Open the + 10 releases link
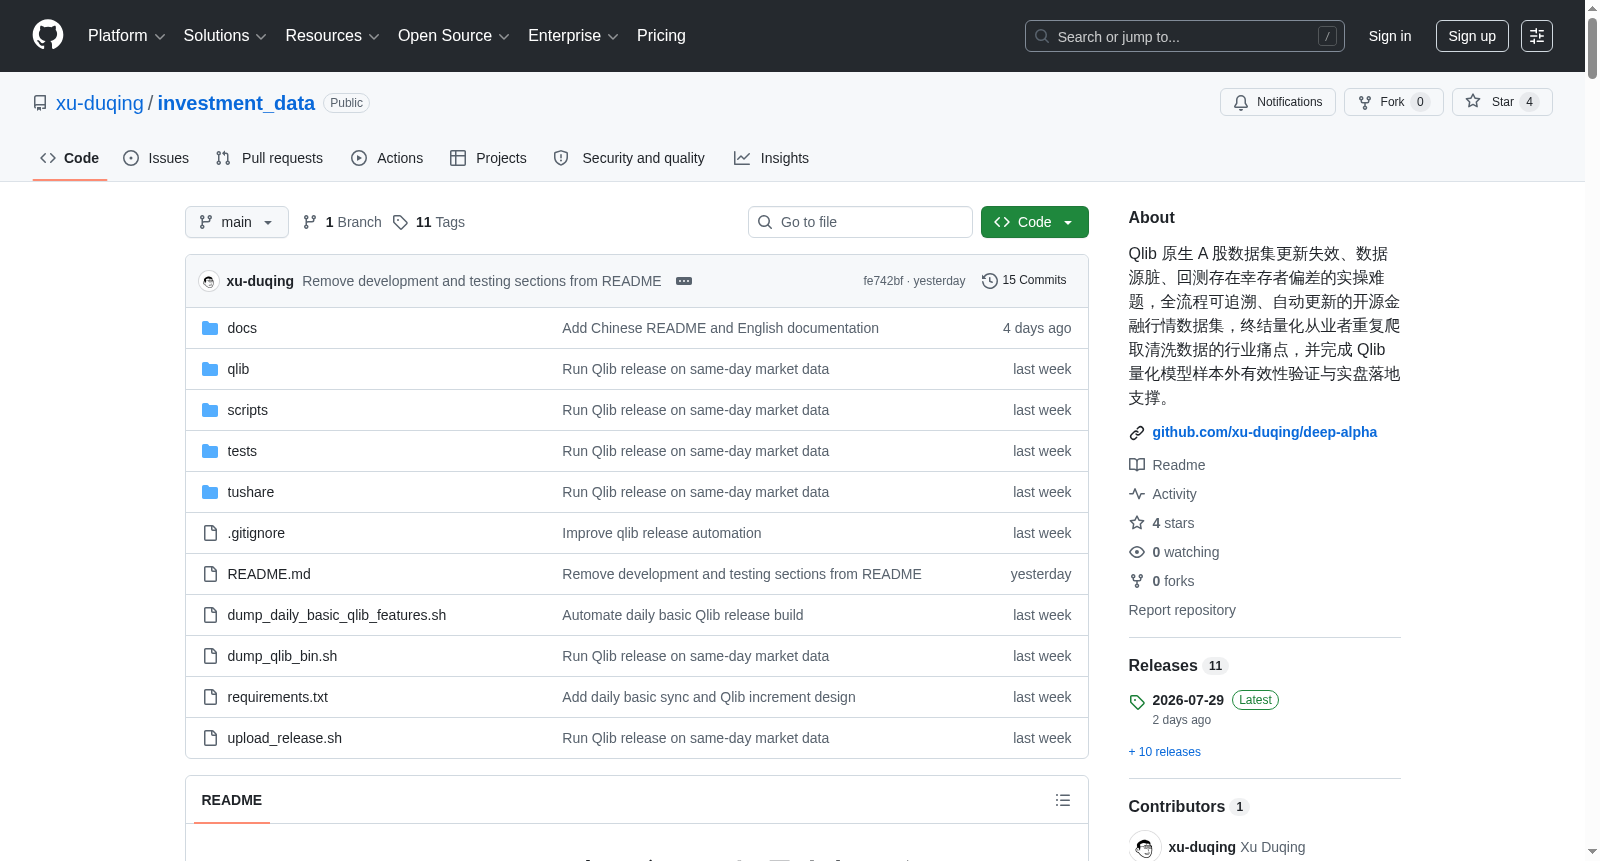This screenshot has width=1600, height=861. (x=1165, y=752)
